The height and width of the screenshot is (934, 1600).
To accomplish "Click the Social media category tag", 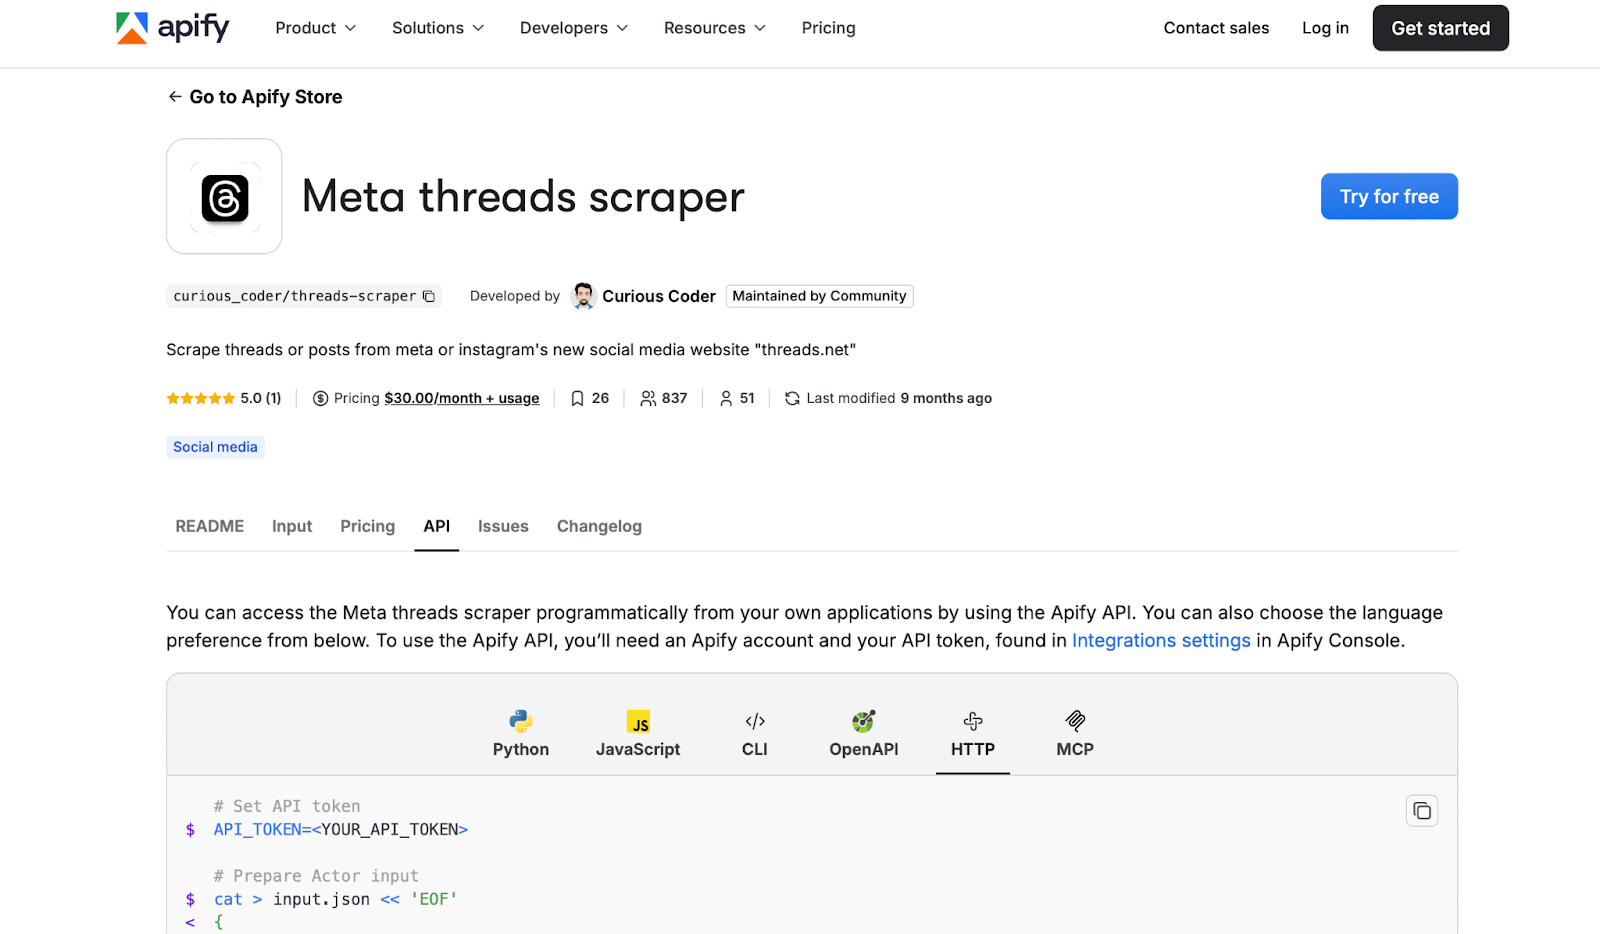I will point(215,447).
